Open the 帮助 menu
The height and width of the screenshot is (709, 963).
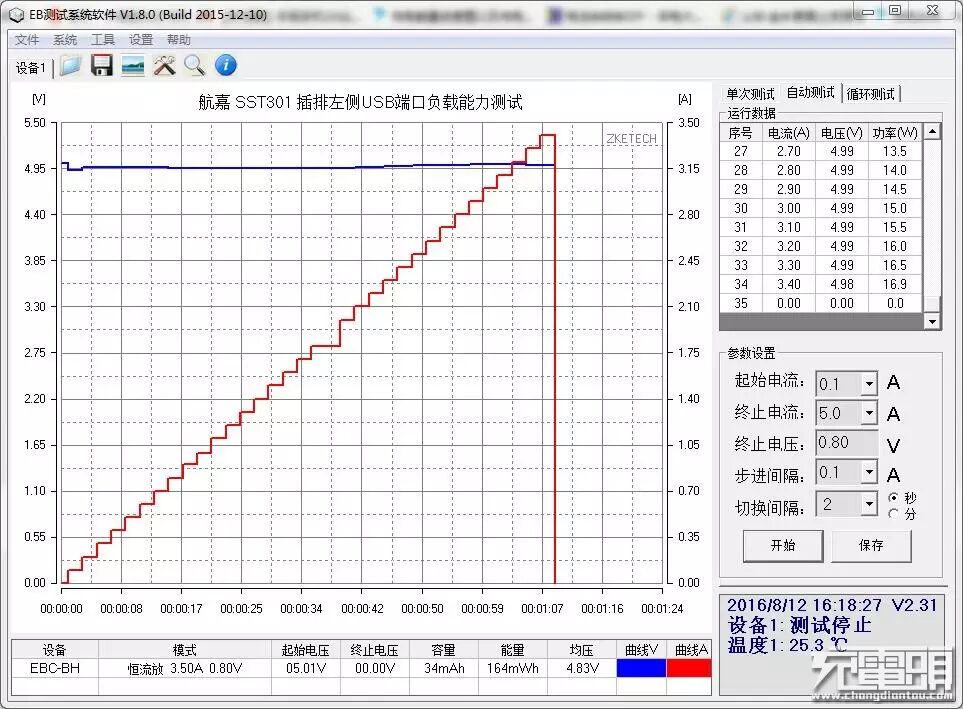(x=179, y=40)
